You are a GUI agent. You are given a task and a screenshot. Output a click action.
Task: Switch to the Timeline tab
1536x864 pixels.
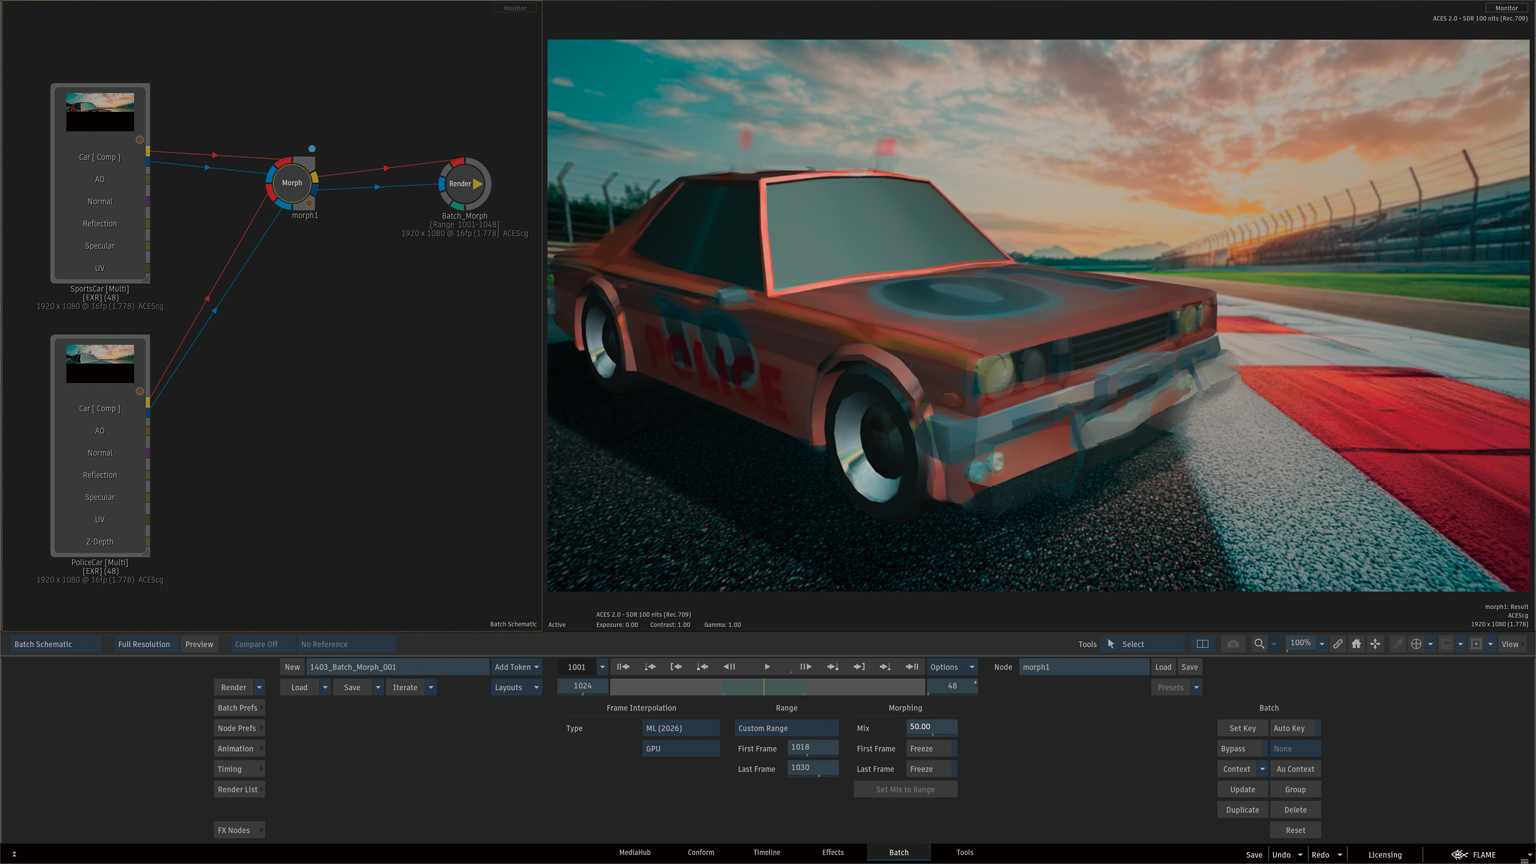tap(766, 853)
